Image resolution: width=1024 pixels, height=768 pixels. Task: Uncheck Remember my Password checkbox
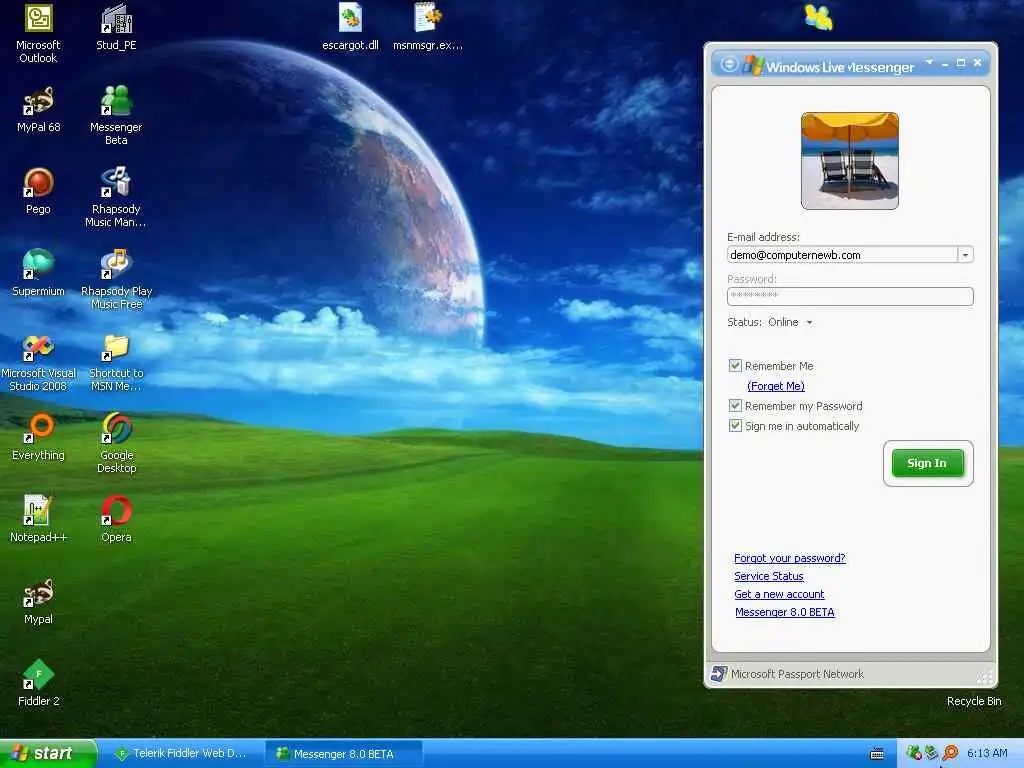[x=735, y=406]
